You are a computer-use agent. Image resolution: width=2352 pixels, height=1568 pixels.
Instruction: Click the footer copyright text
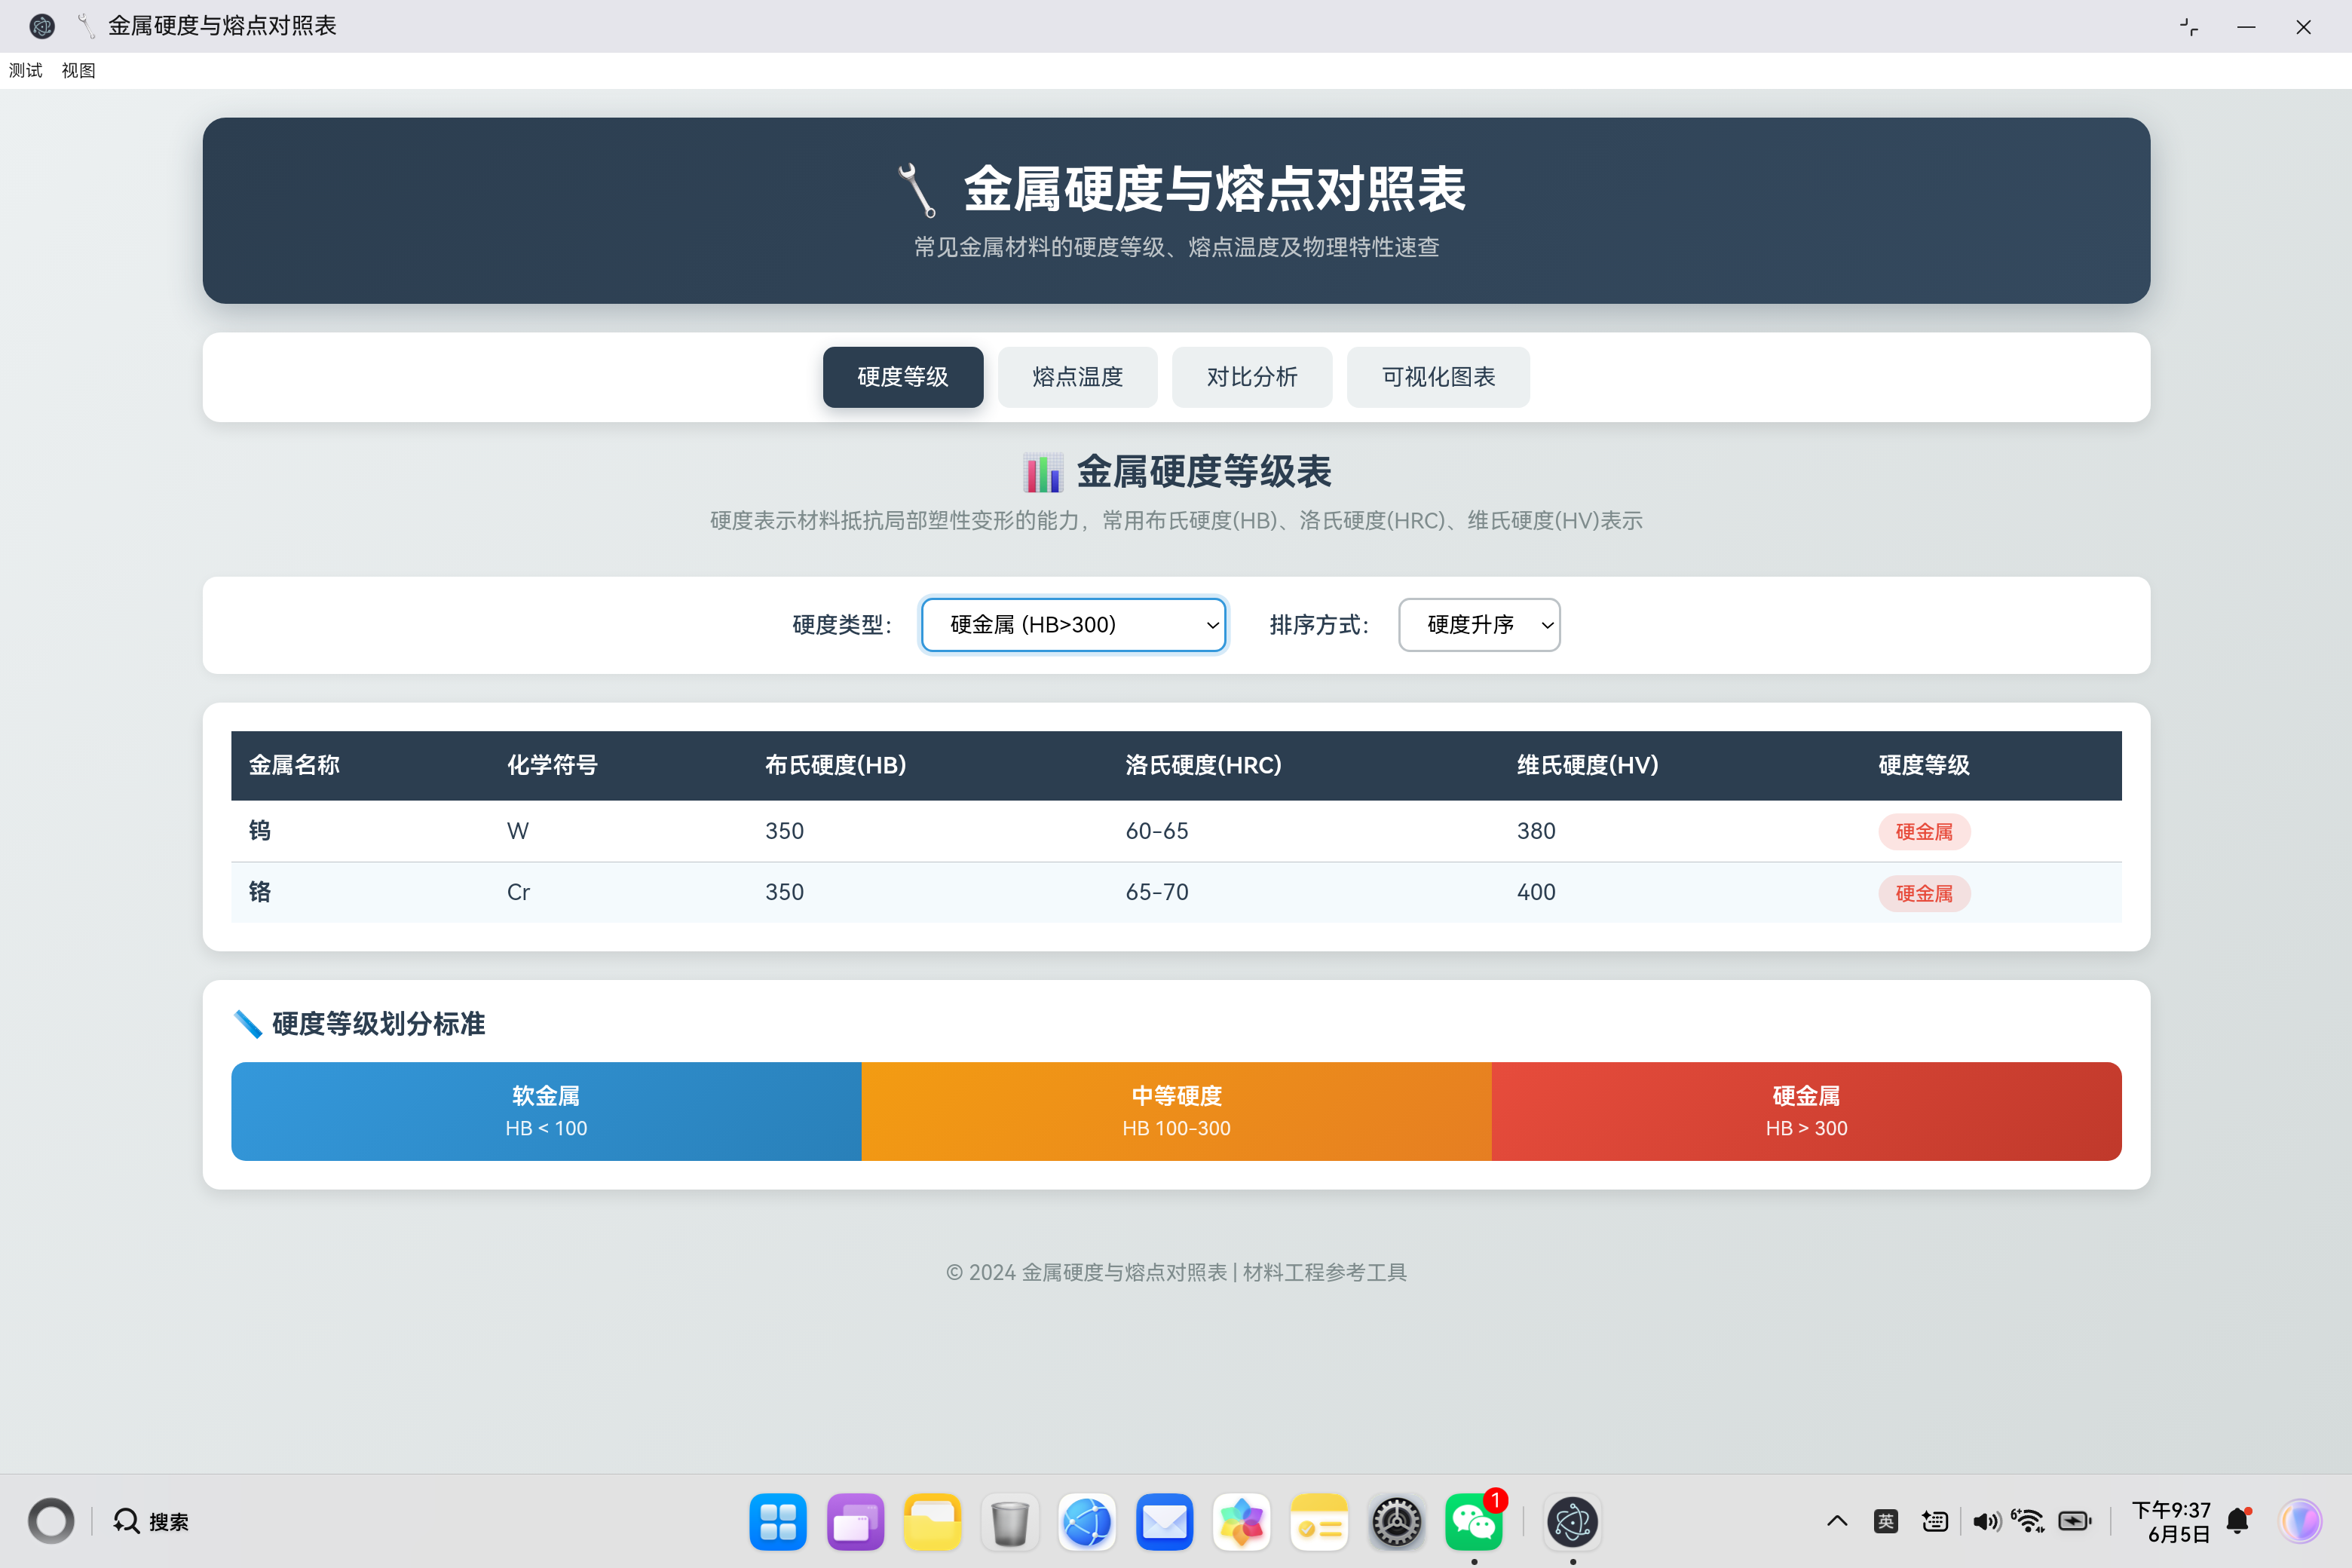click(1176, 1272)
